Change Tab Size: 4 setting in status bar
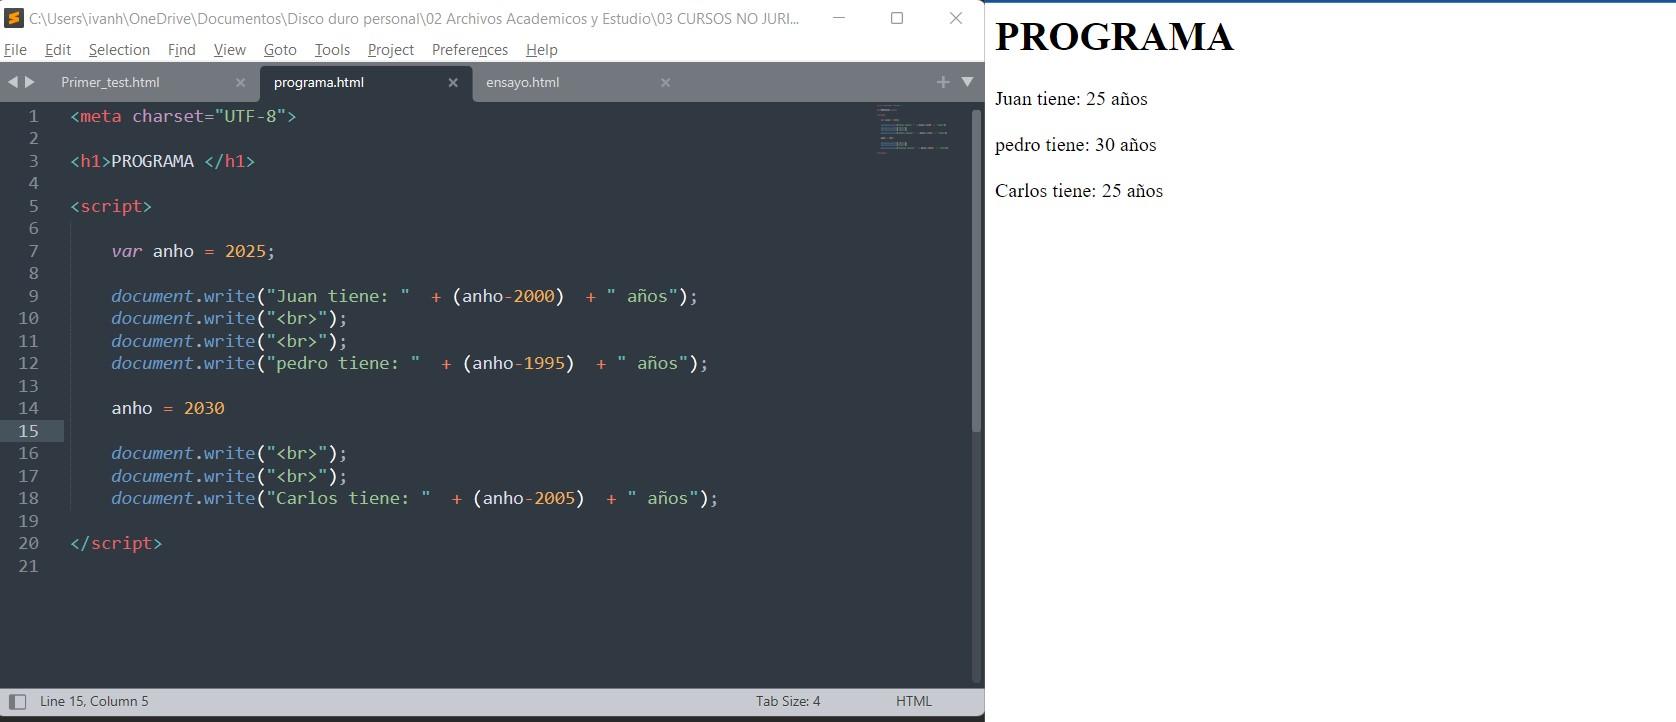Image resolution: width=1676 pixels, height=722 pixels. coord(788,702)
